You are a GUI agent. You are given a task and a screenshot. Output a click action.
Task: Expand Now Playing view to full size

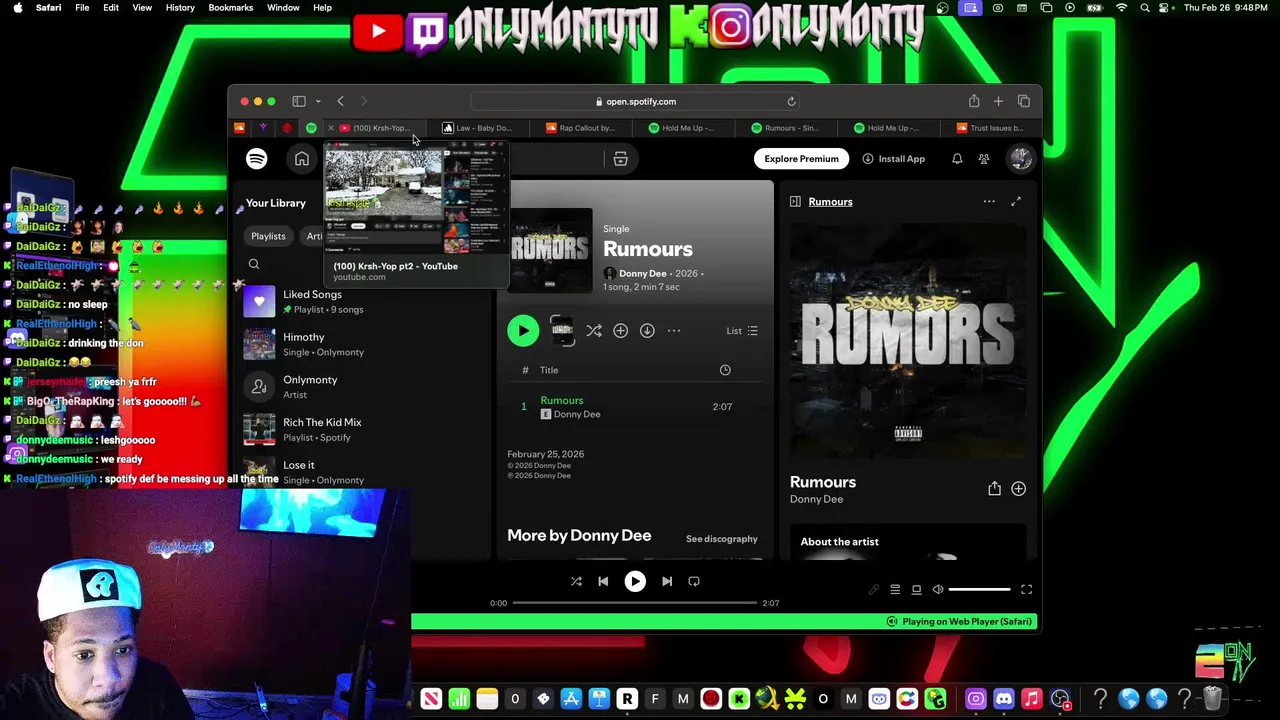1016,202
